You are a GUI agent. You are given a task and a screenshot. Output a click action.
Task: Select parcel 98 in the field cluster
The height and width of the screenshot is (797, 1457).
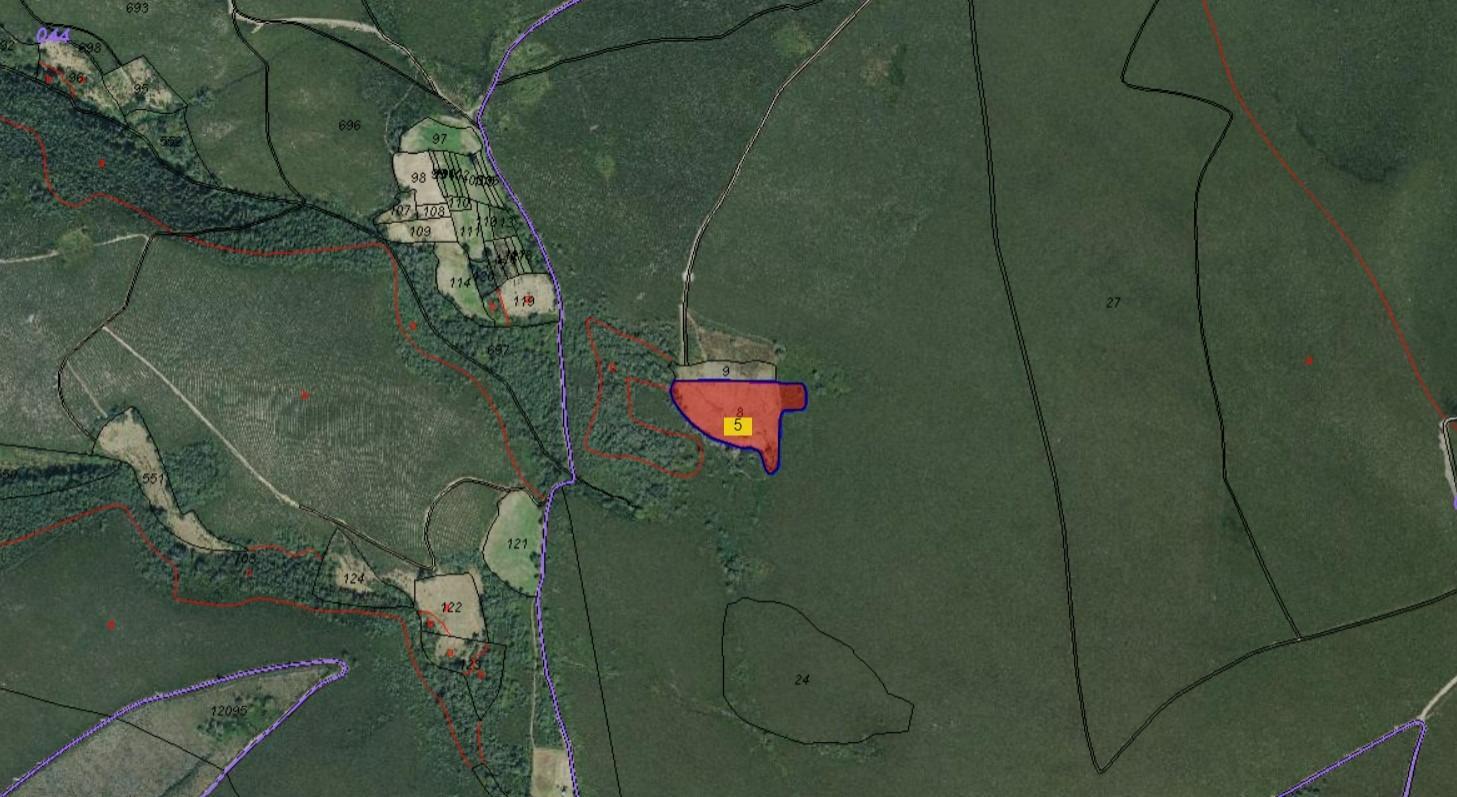pos(418,178)
